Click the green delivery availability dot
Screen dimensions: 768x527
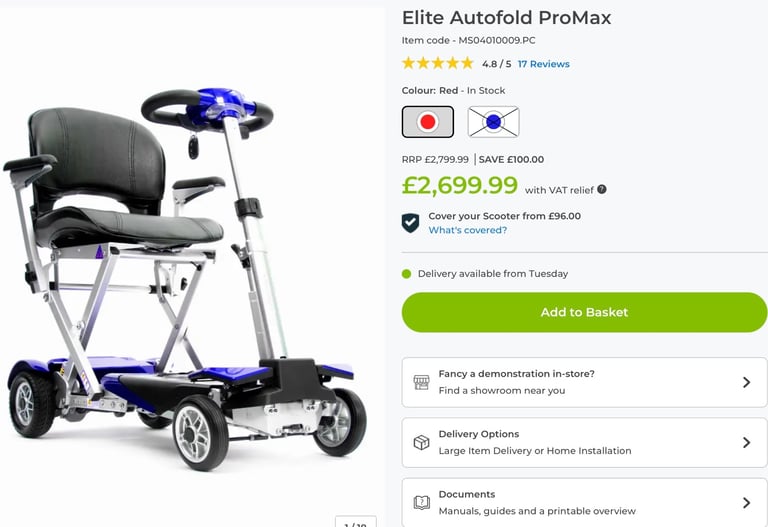coord(406,274)
